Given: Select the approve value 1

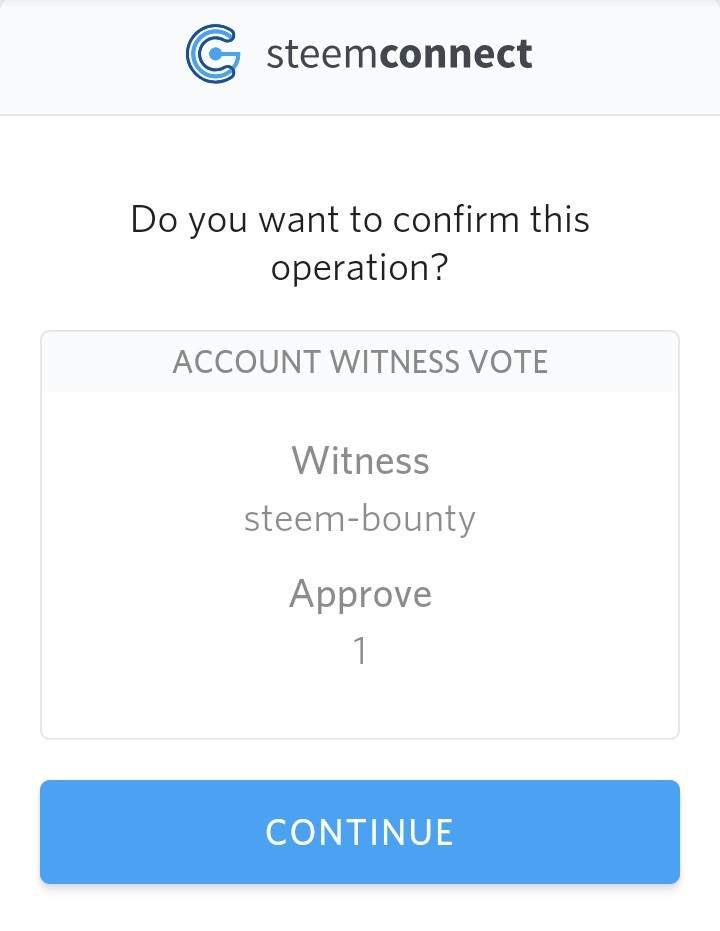Looking at the screenshot, I should (x=360, y=650).
